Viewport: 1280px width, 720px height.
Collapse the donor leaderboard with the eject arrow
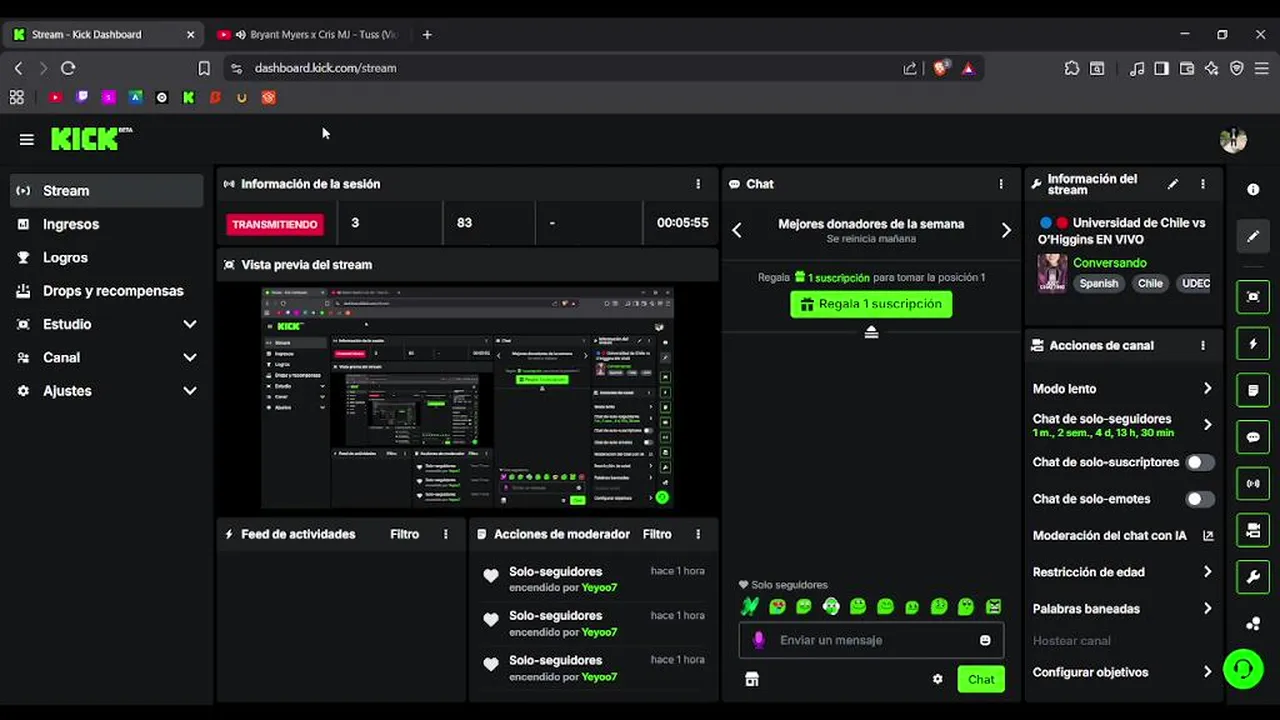pyautogui.click(x=871, y=332)
